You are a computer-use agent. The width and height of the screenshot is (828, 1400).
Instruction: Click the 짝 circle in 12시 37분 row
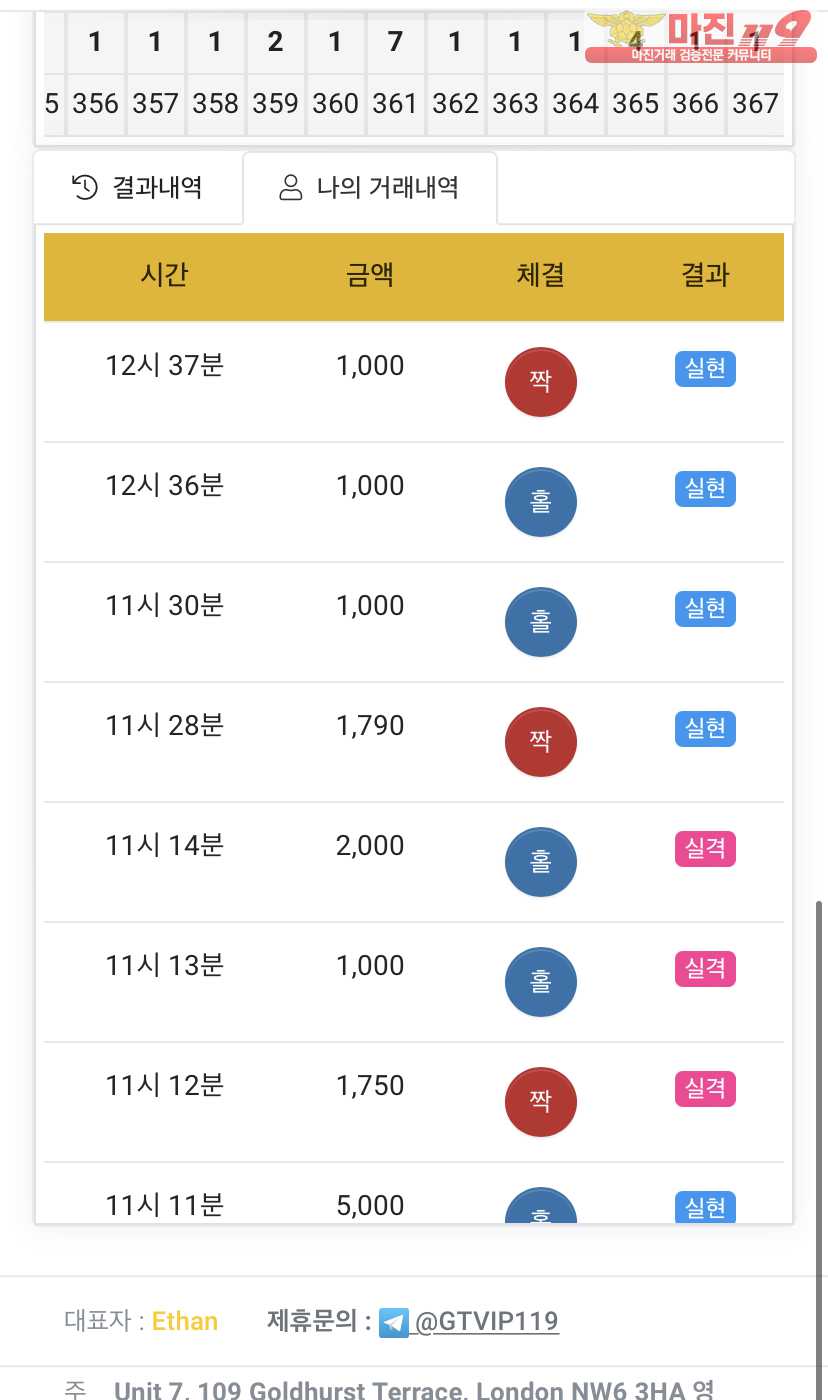540,382
